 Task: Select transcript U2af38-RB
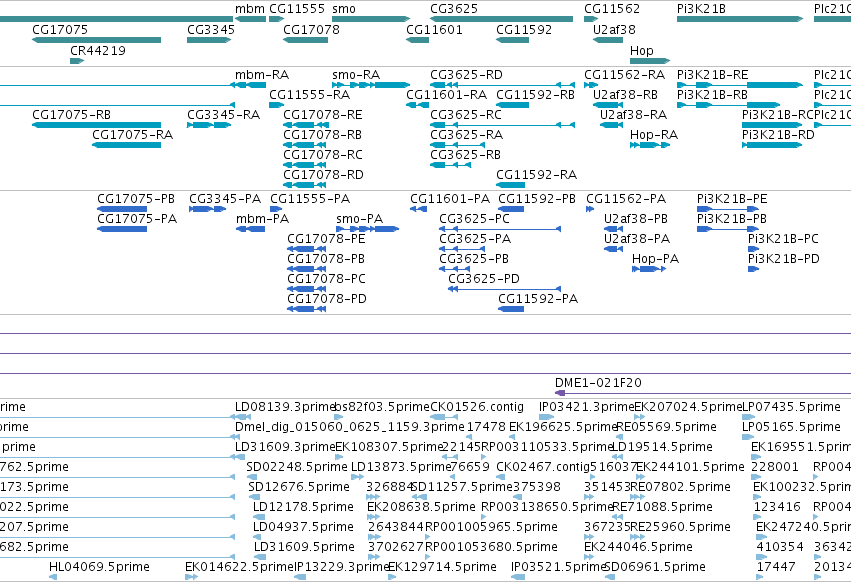click(608, 105)
